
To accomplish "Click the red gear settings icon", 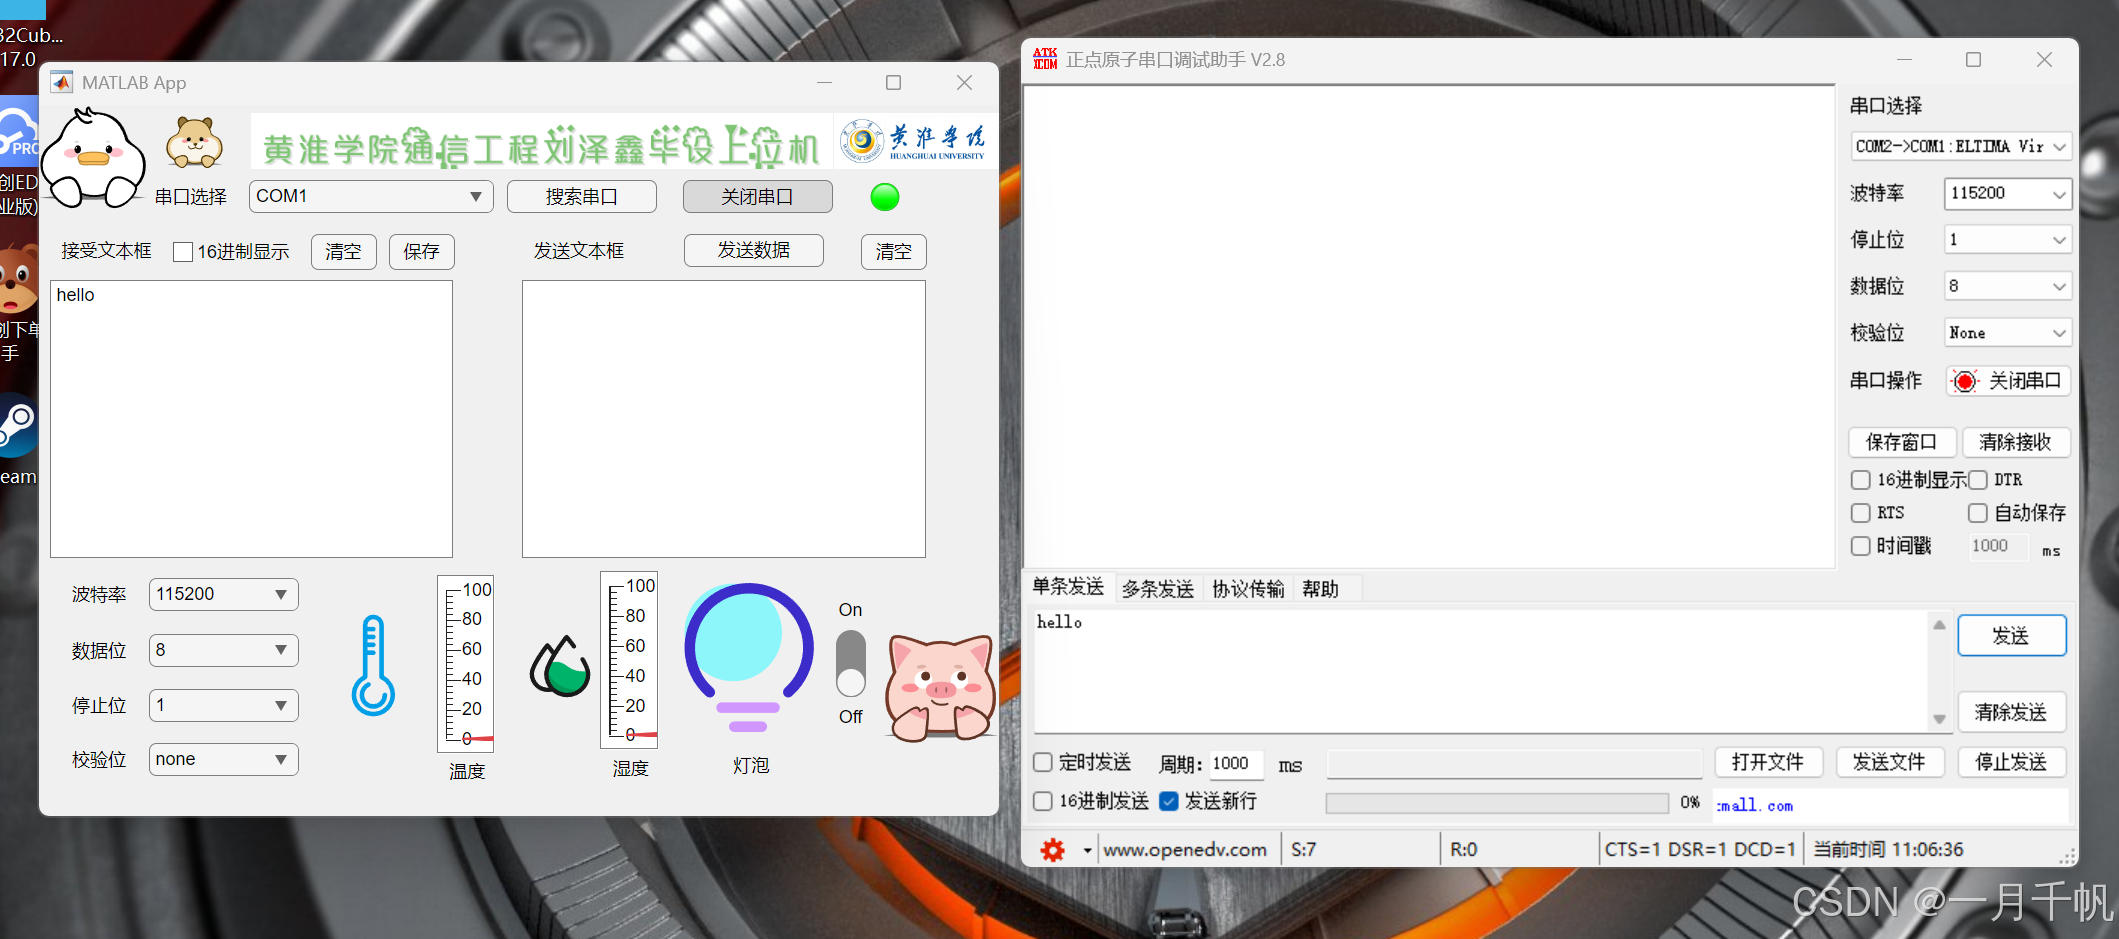I will [1053, 850].
